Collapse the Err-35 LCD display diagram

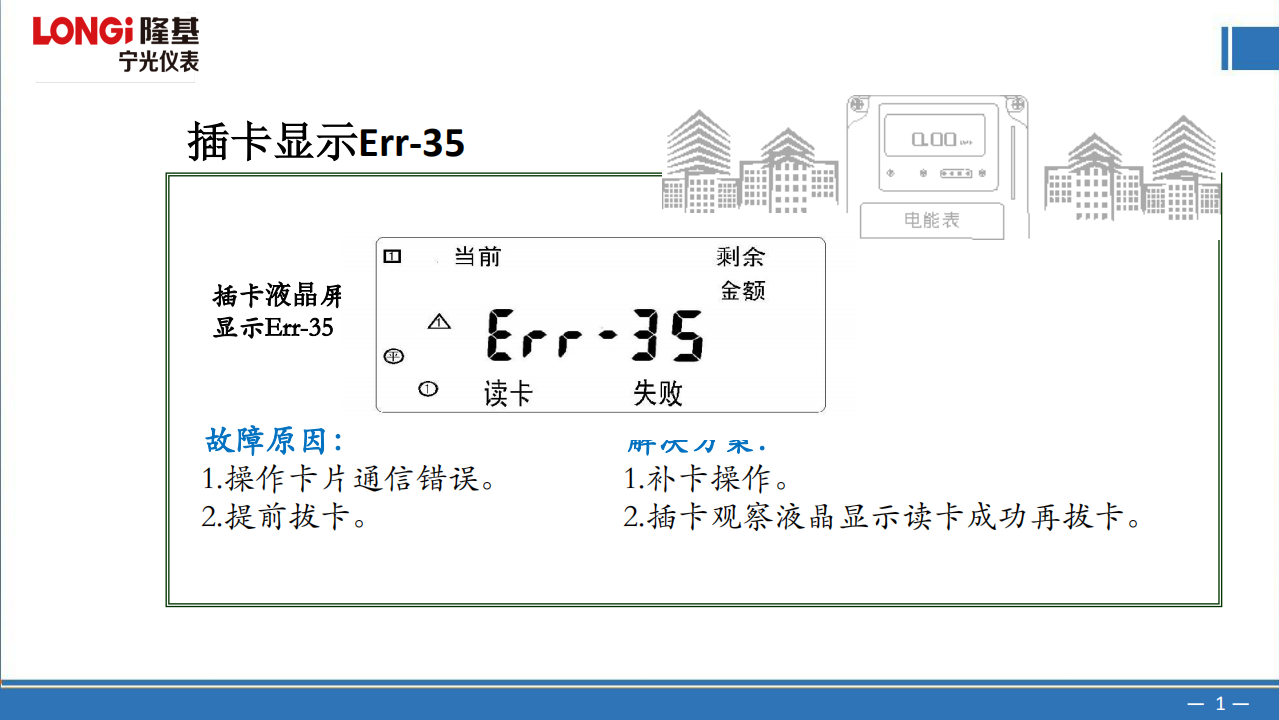pyautogui.click(x=600, y=323)
